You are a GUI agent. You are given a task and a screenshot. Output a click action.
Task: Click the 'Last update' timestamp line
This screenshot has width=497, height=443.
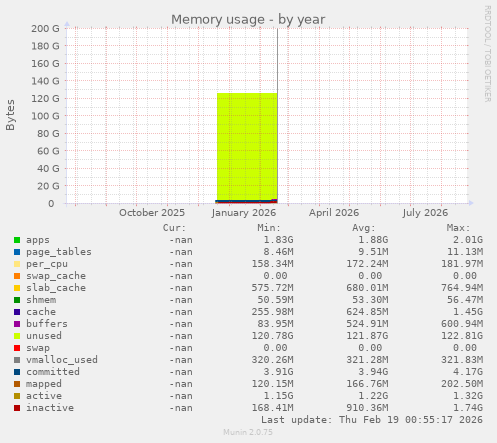point(372,420)
